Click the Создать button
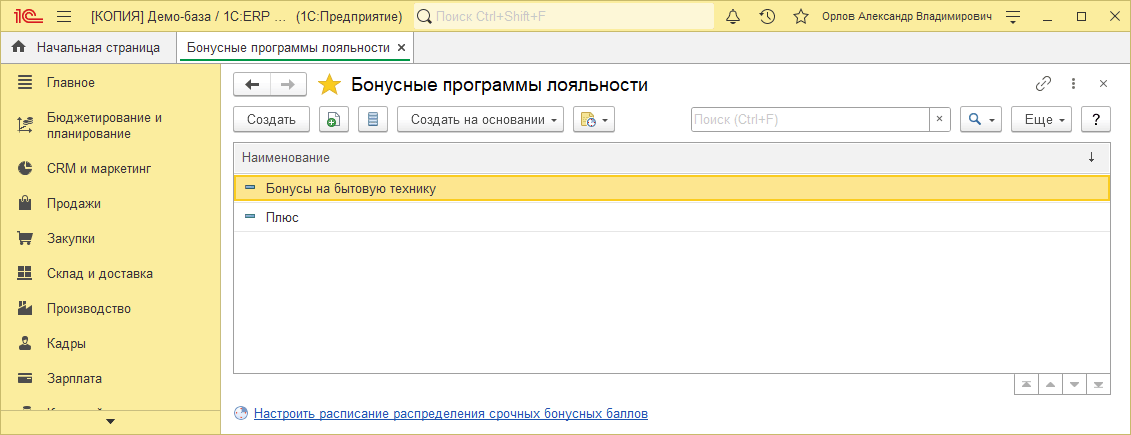The width and height of the screenshot is (1131, 435). tap(271, 120)
